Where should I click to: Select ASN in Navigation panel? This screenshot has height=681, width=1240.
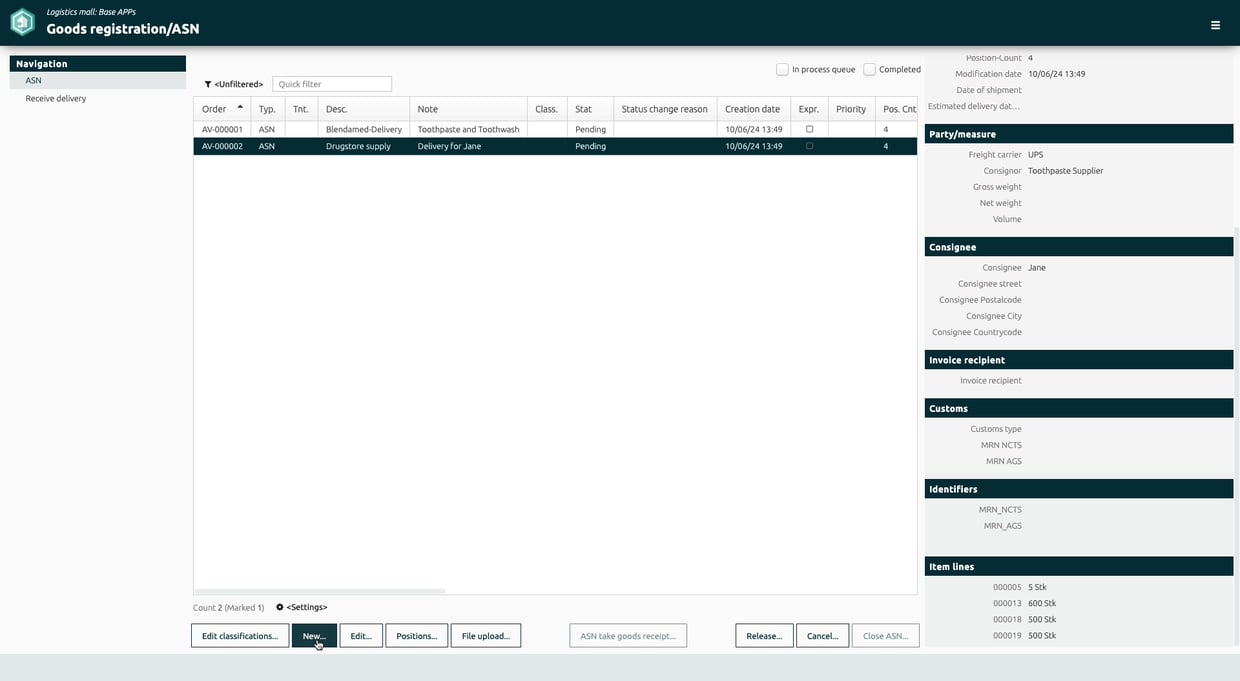point(98,80)
